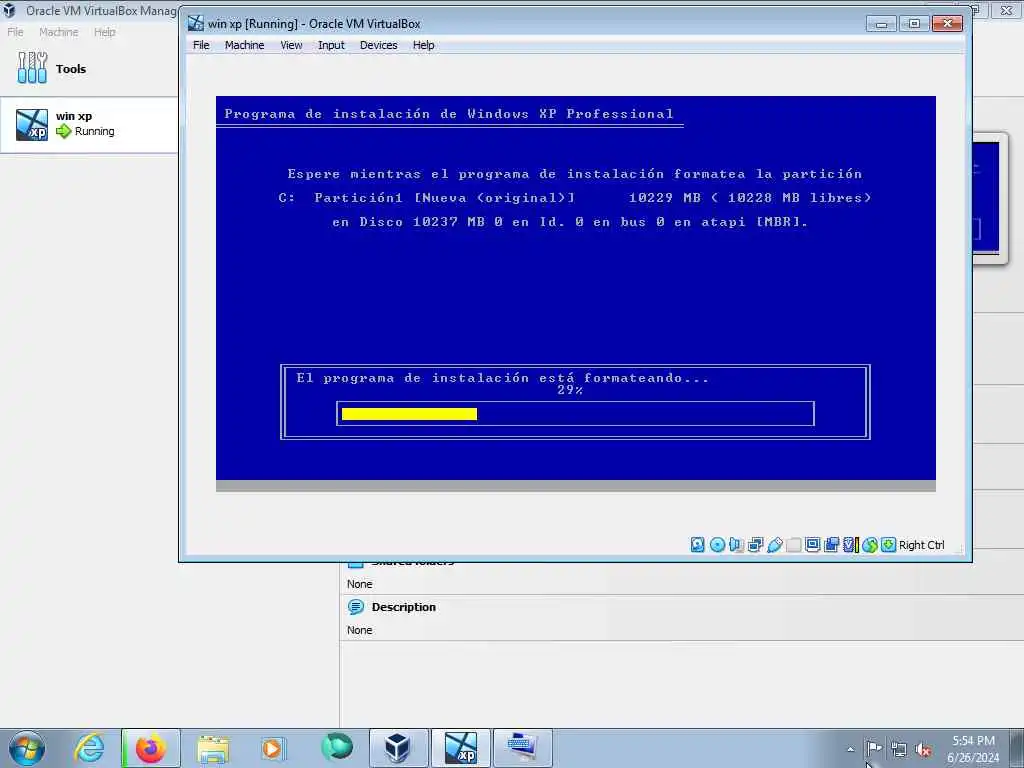Click the optical drive indicator icon
The height and width of the screenshot is (768, 1024).
coord(717,545)
